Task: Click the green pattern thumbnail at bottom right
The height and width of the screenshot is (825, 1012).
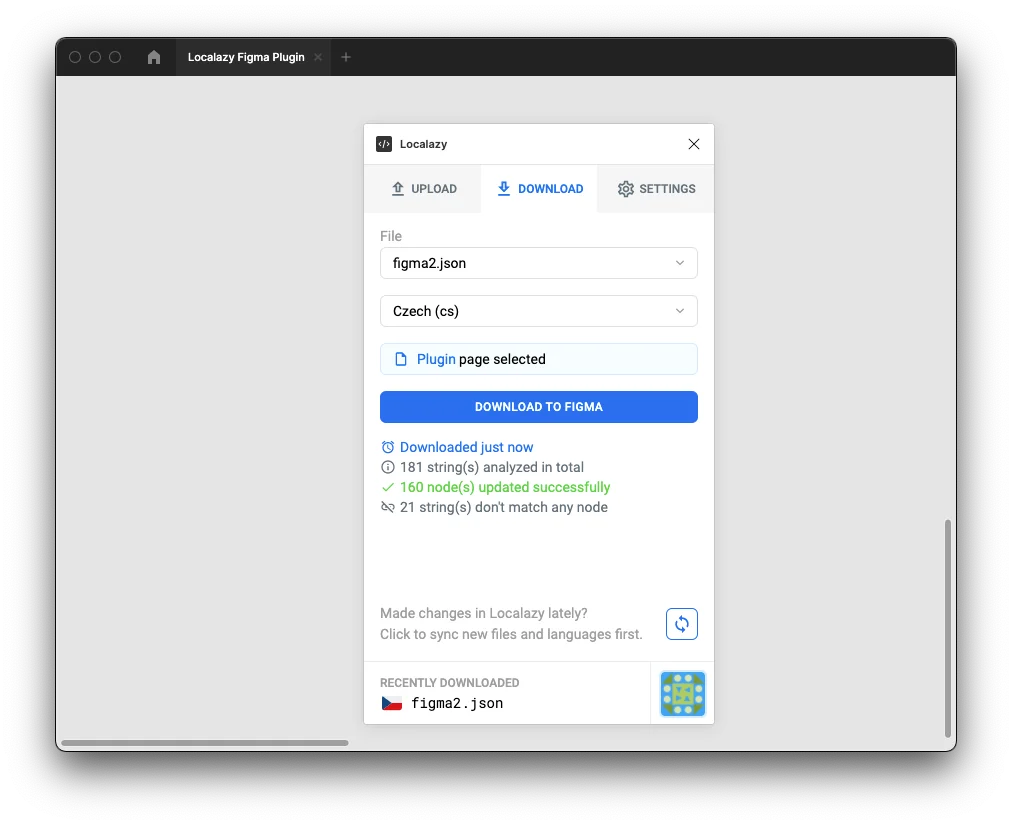Action: (682, 693)
